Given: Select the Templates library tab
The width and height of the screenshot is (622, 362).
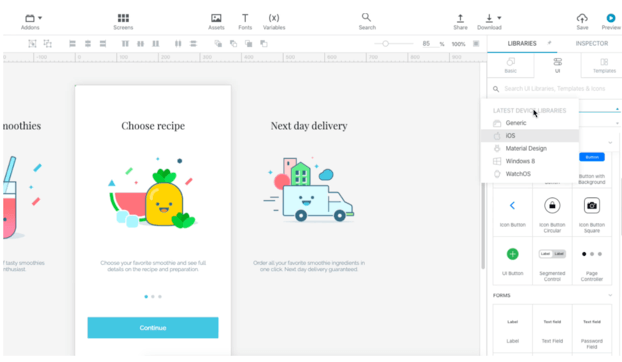Looking at the screenshot, I should point(604,65).
